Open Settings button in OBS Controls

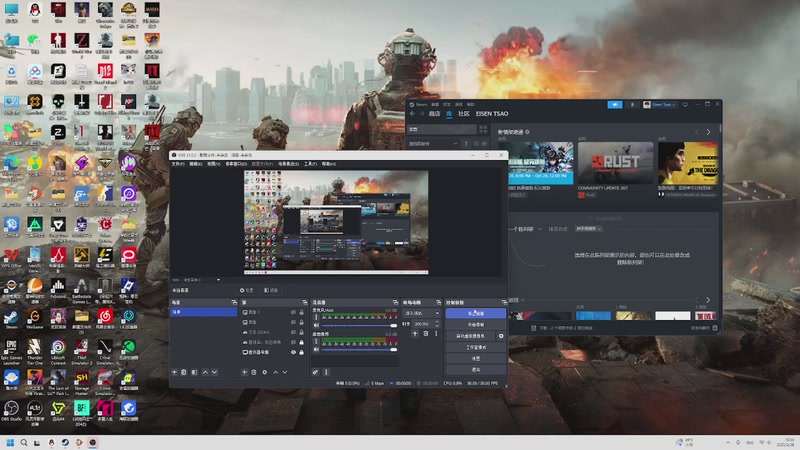pyautogui.click(x=476, y=359)
